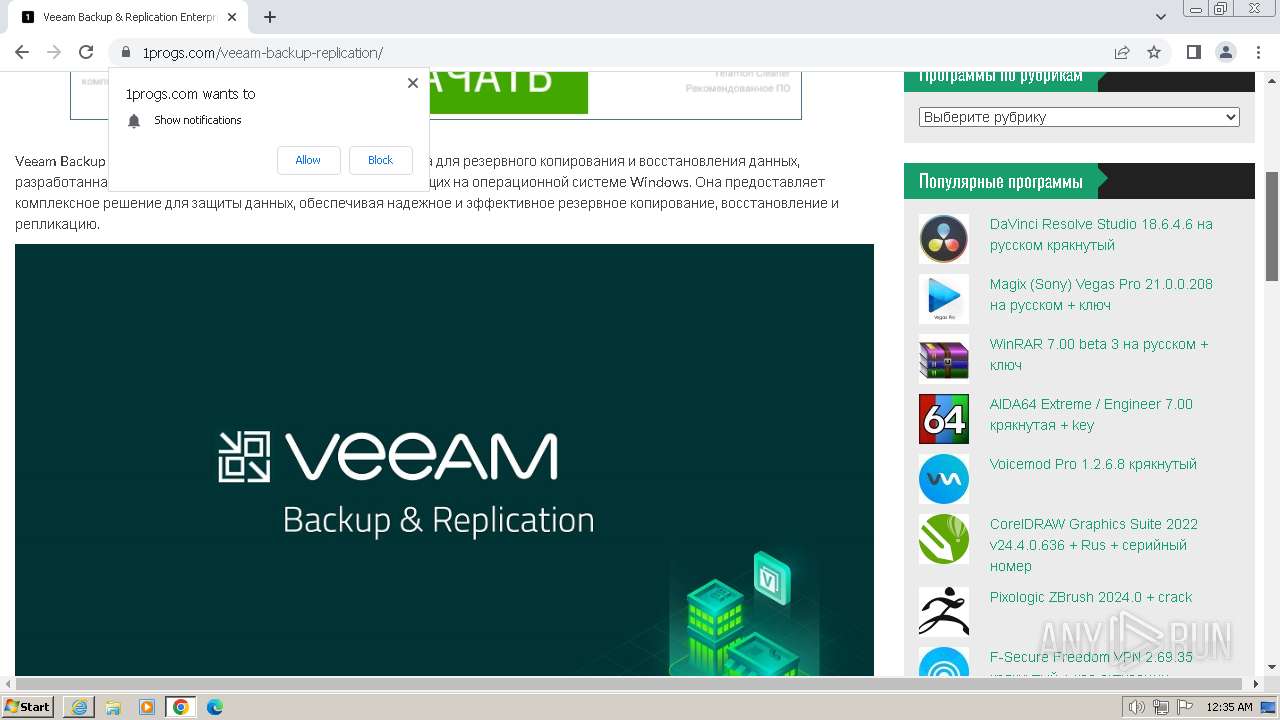Launch Internet Explorer from taskbar
1280x720 pixels.
click(79, 707)
